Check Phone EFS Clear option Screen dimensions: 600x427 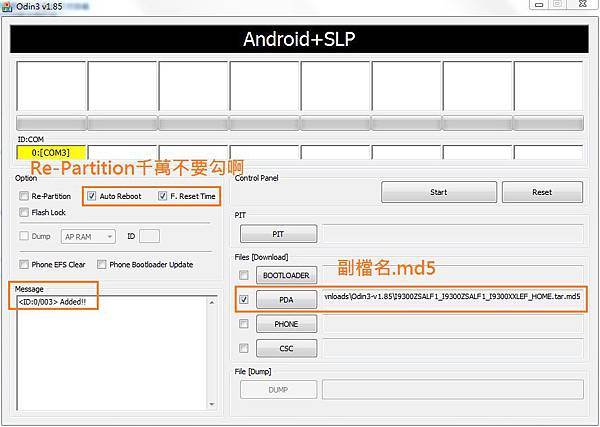[24, 264]
